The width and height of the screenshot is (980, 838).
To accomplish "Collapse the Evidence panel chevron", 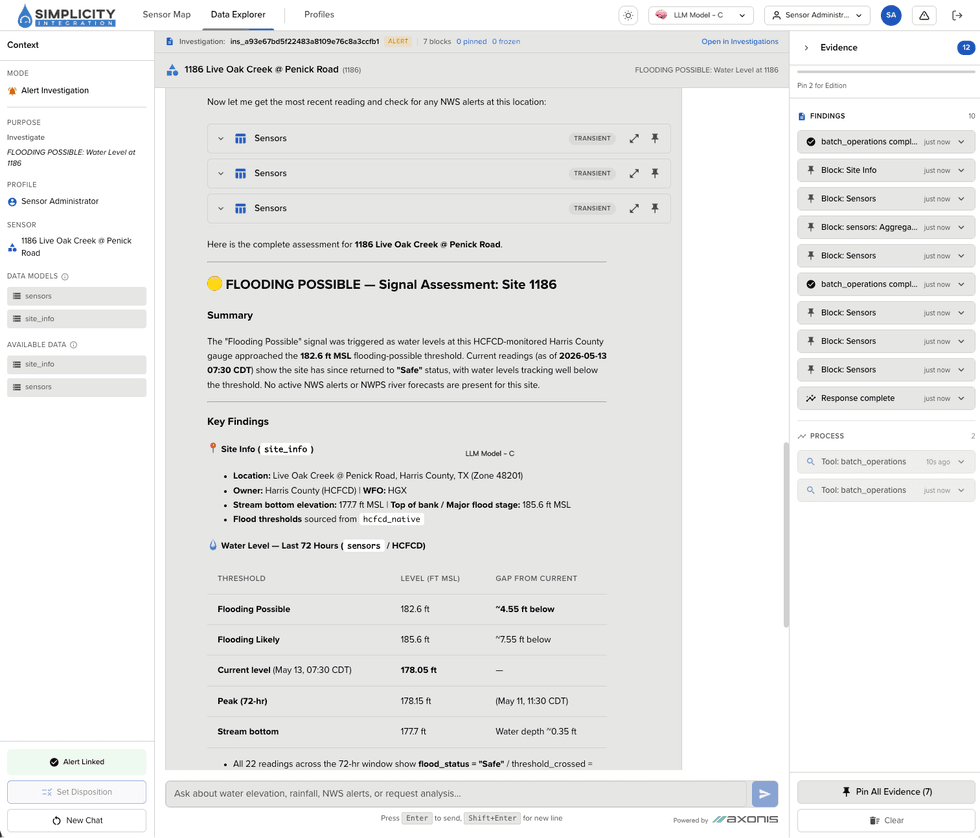I will [x=806, y=47].
